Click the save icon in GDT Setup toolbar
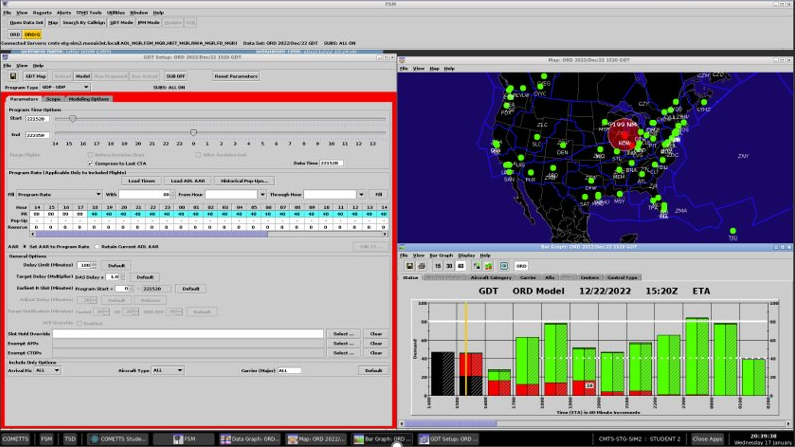The height and width of the screenshot is (447, 795). pos(13,76)
